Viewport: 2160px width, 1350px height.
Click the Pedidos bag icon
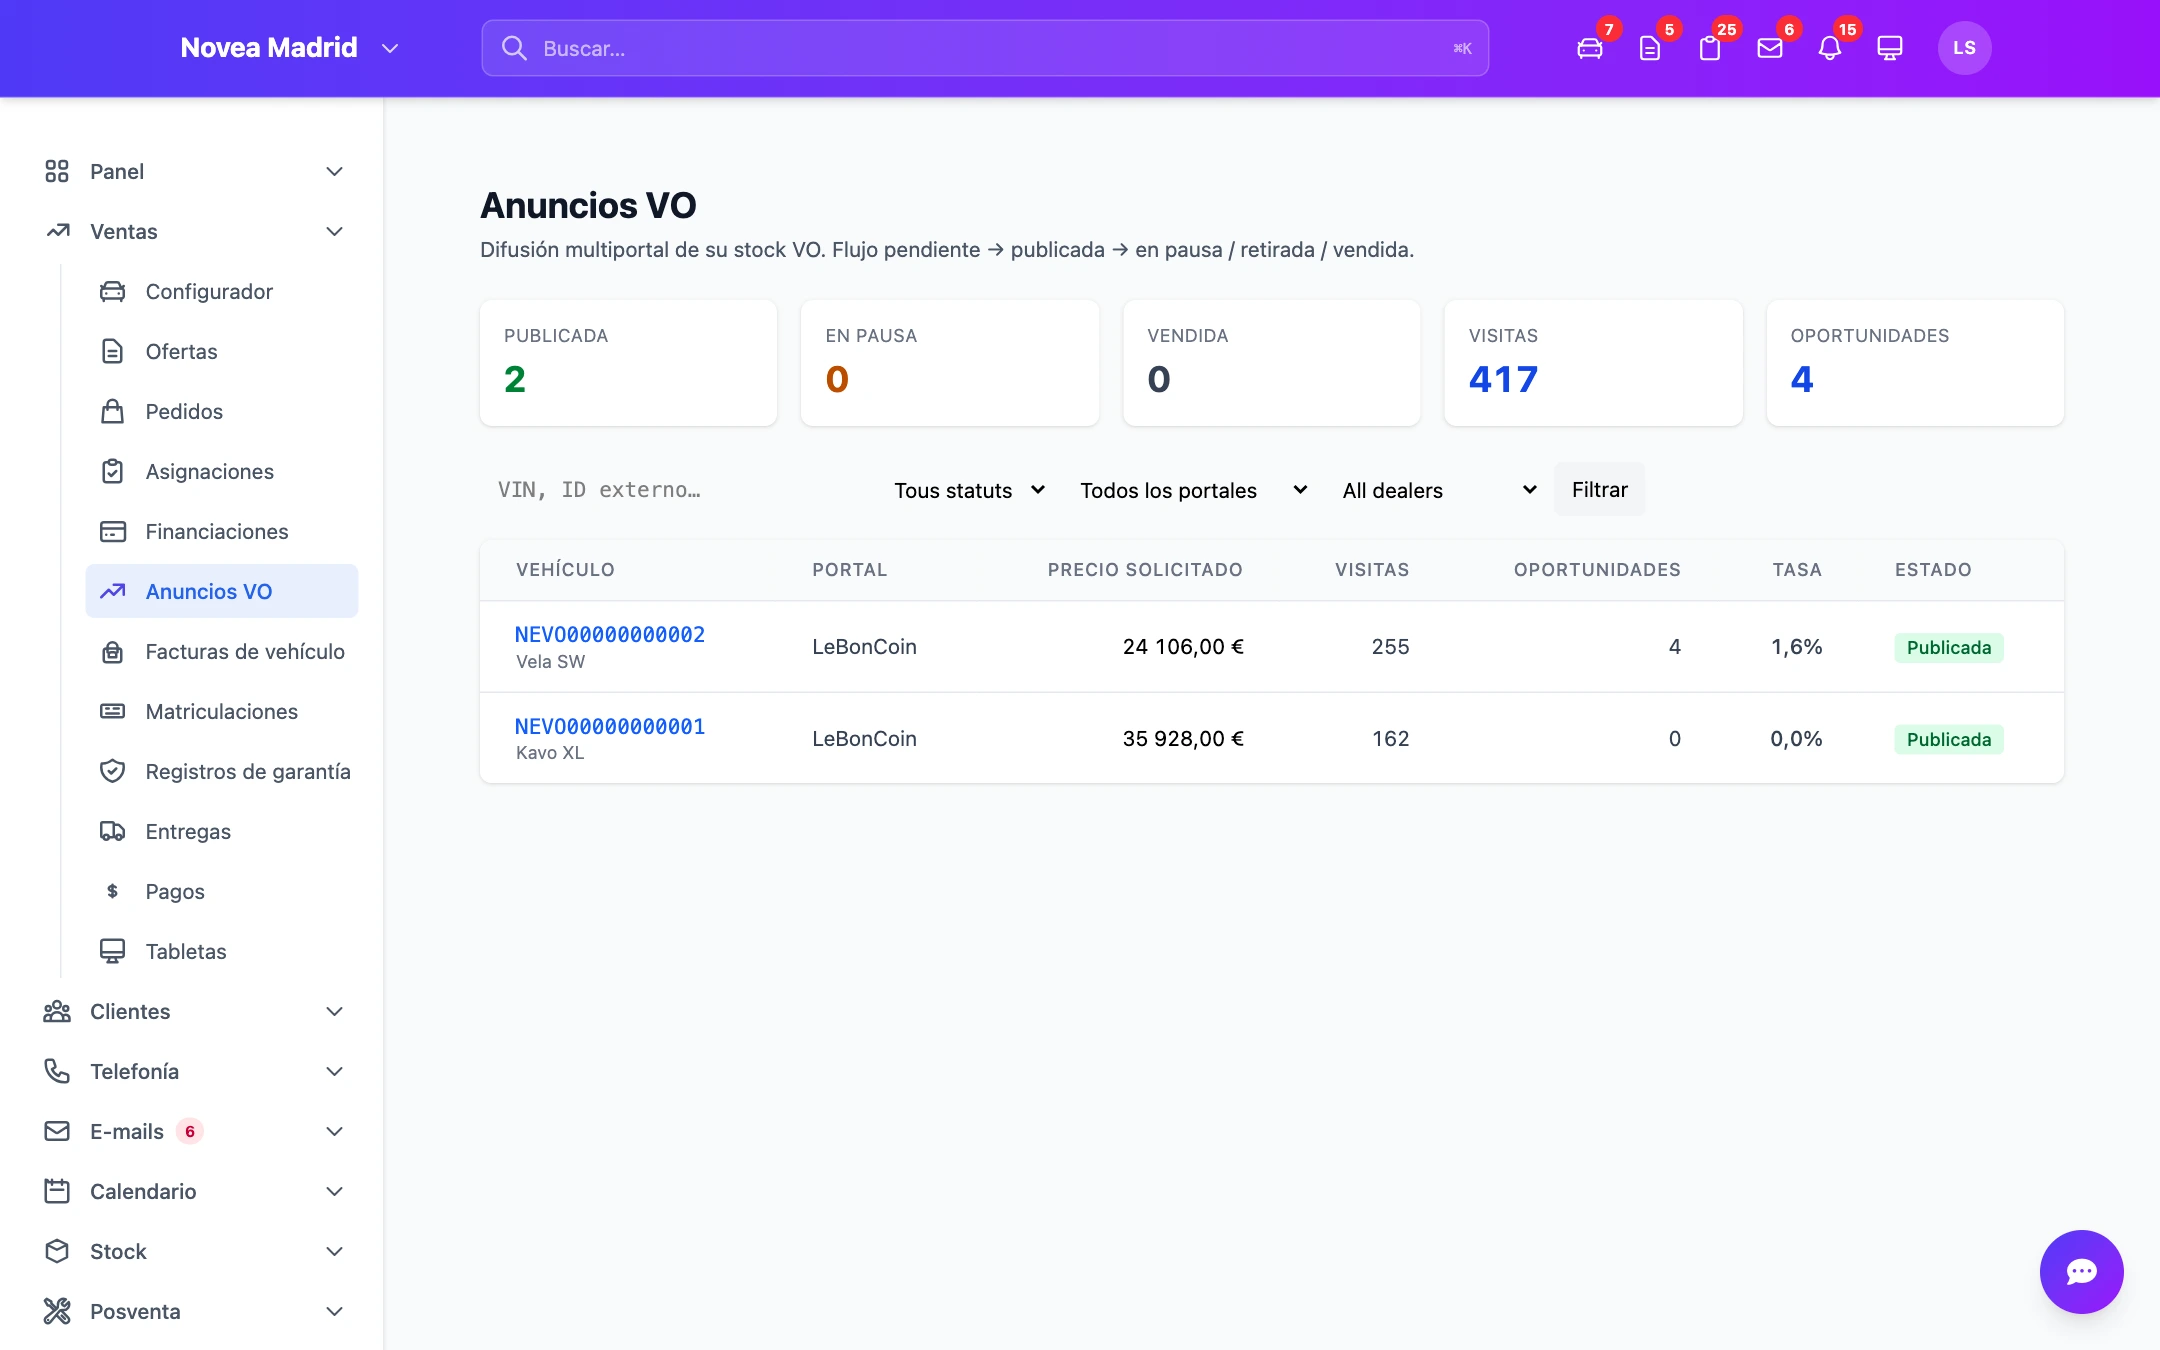pyautogui.click(x=113, y=411)
